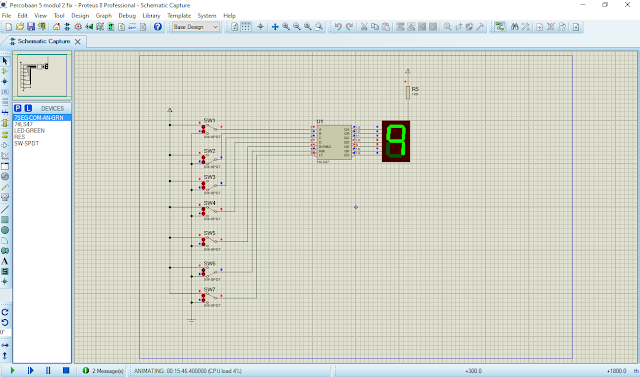Toggle switch SW3 on the schematic
The width and height of the screenshot is (640, 377).
coord(210,185)
